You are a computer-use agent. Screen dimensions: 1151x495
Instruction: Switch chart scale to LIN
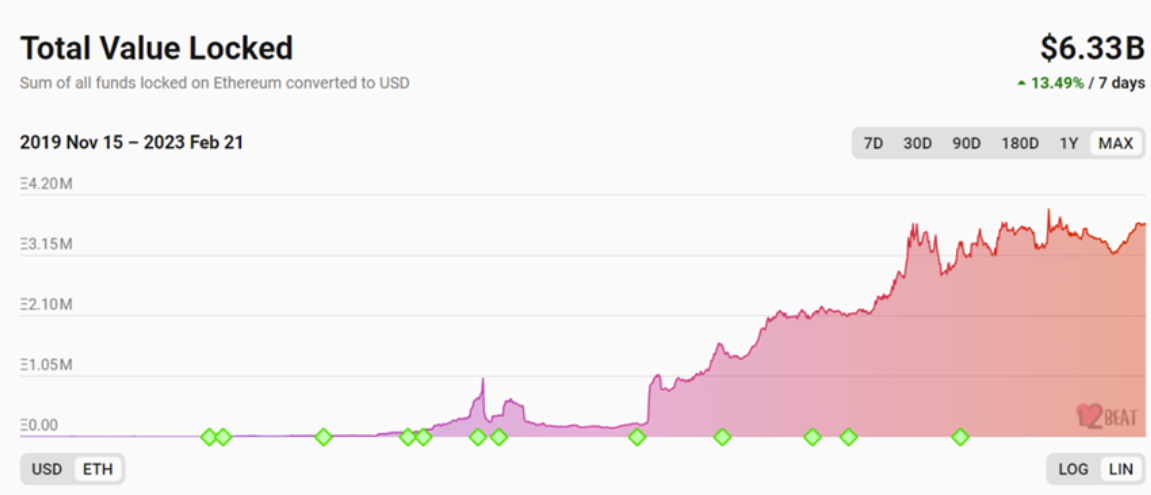click(1120, 469)
